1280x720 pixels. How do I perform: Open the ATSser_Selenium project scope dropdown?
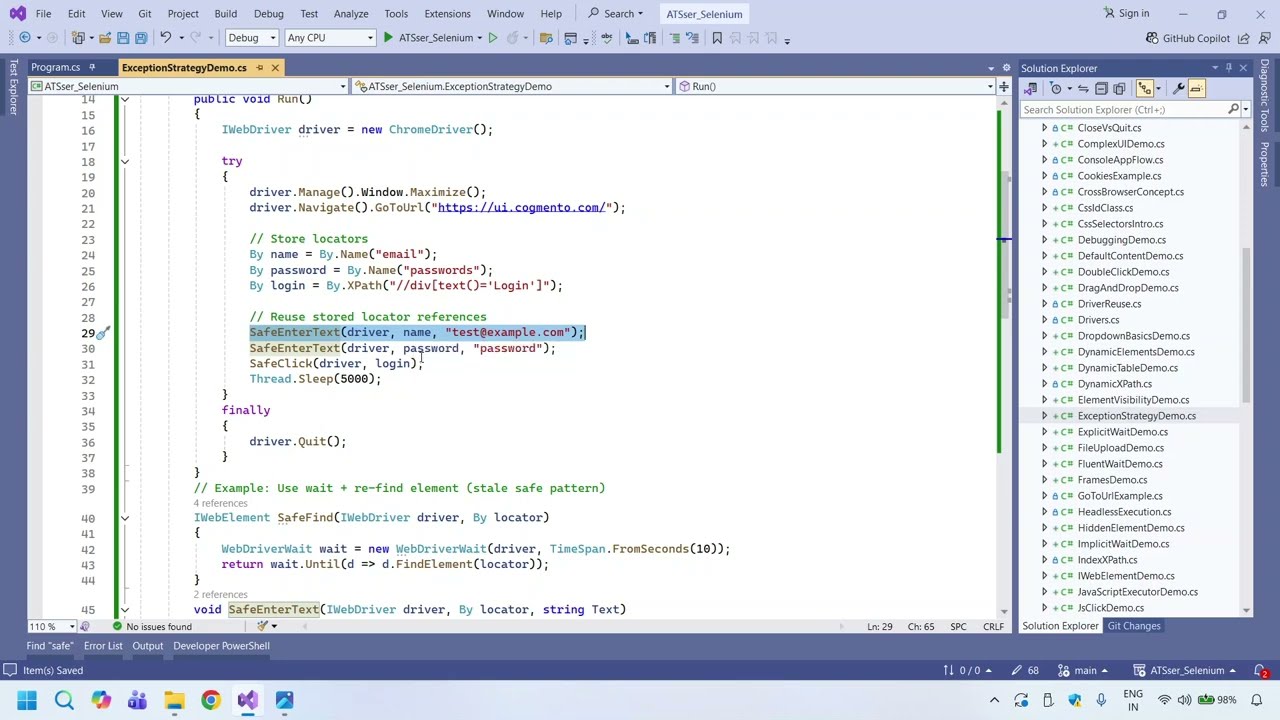188,86
